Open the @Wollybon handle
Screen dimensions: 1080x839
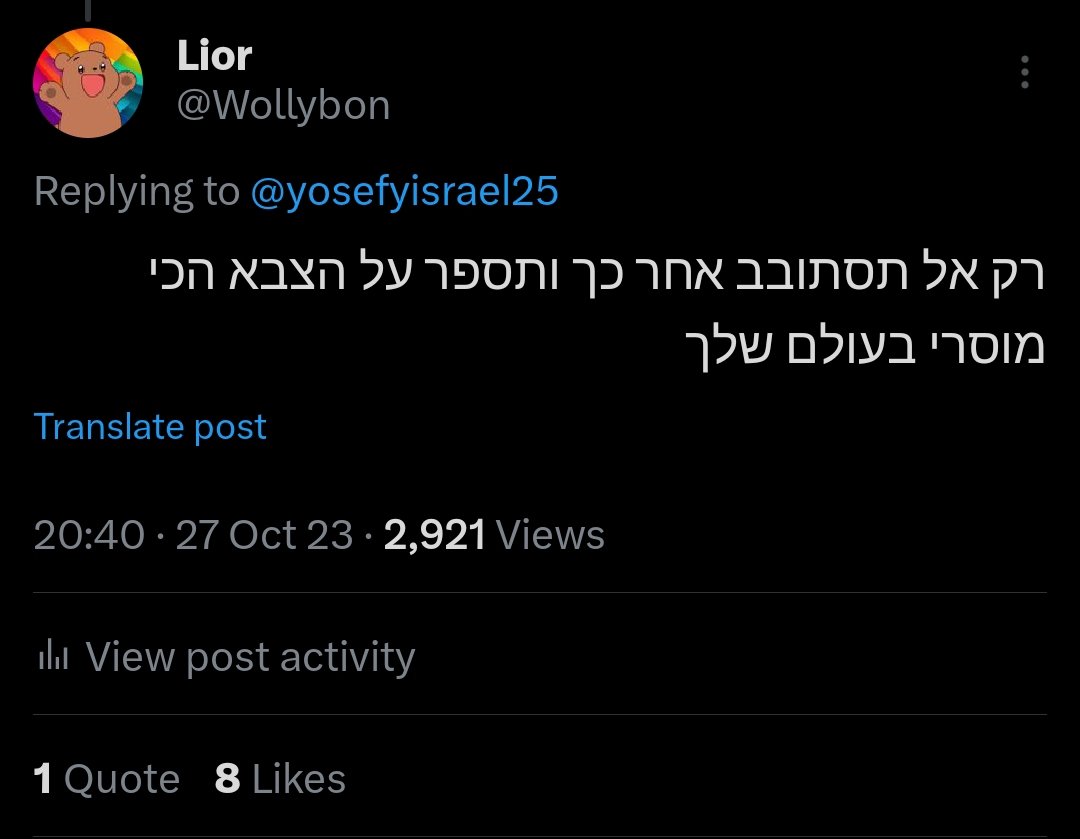(x=283, y=105)
